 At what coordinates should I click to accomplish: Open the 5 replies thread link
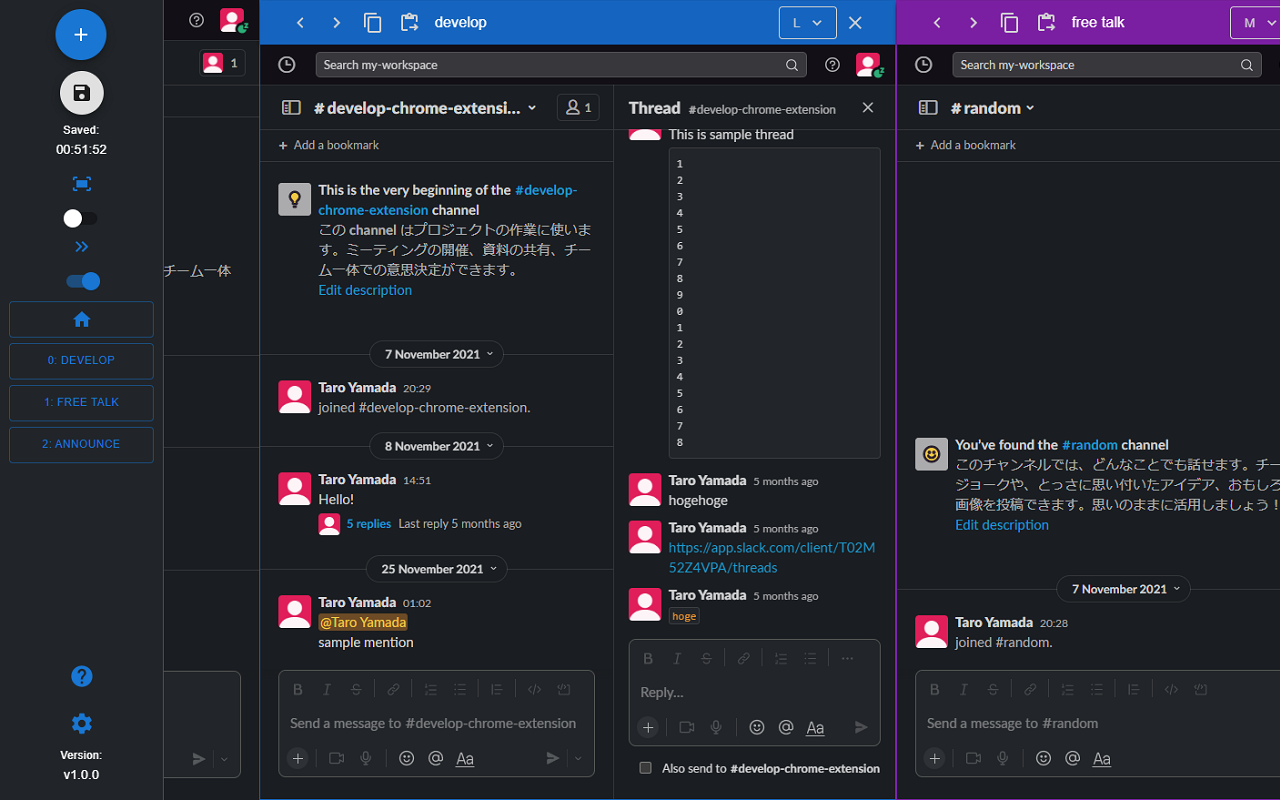[x=369, y=524]
